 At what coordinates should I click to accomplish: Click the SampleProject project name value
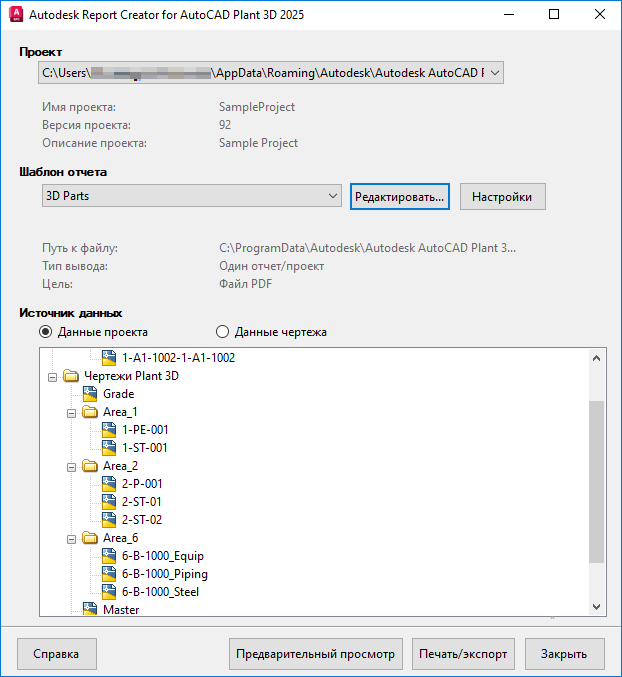coord(257,107)
